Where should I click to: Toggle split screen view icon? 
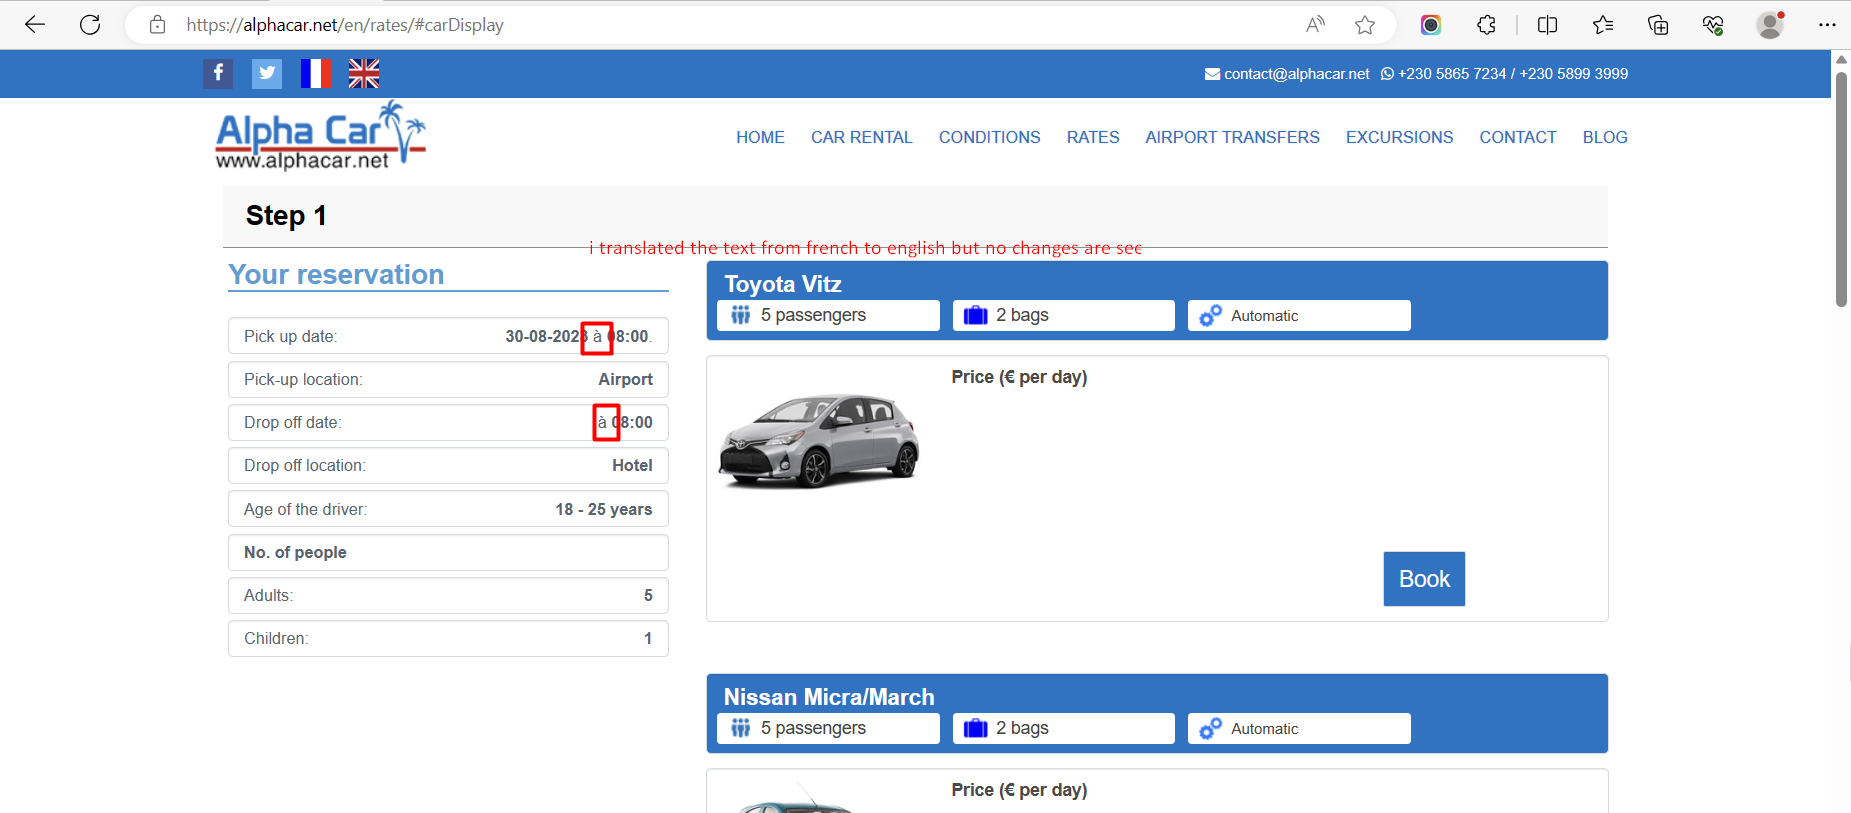(x=1547, y=25)
